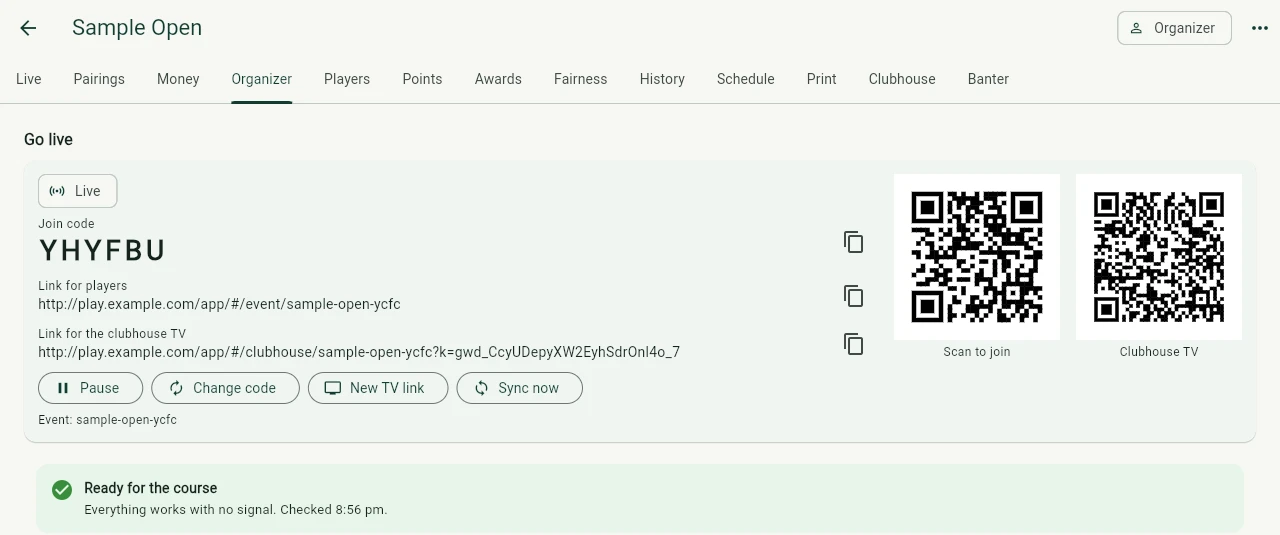Open the Banter tab

pyautogui.click(x=988, y=79)
